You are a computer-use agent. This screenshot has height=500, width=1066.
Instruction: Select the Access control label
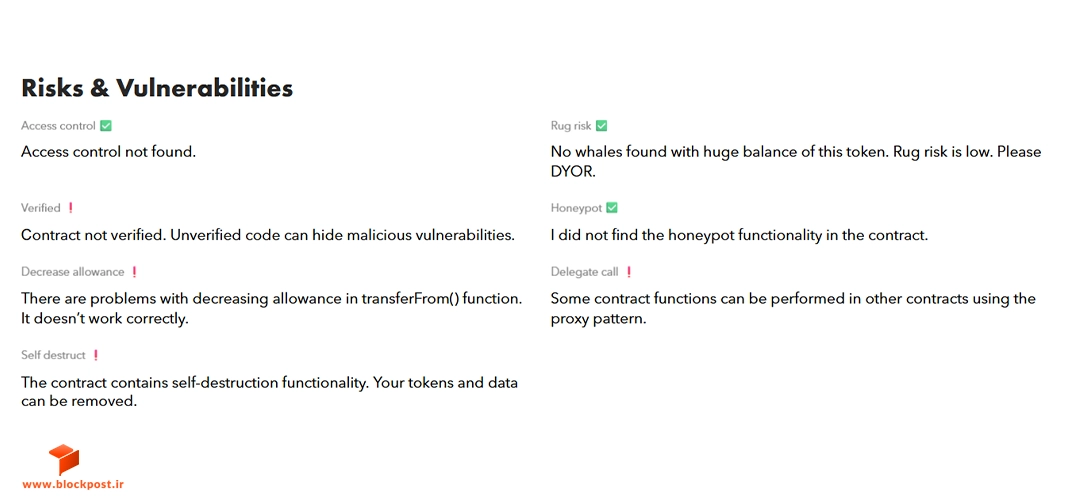58,126
